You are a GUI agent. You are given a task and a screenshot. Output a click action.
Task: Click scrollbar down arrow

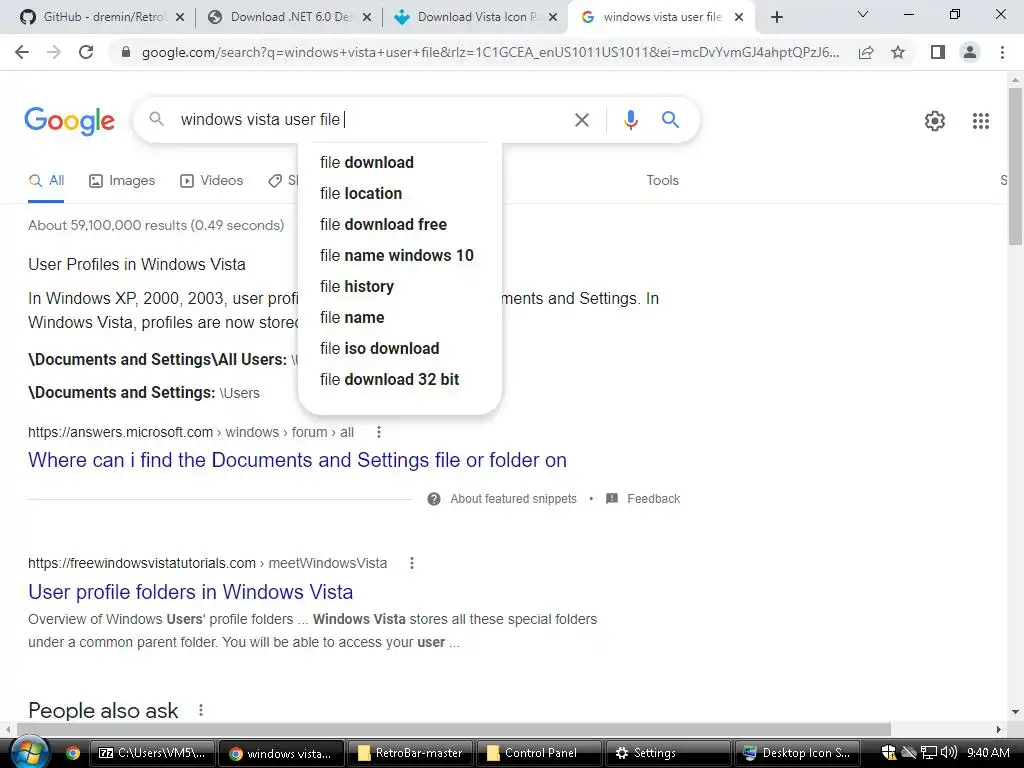(x=1015, y=712)
